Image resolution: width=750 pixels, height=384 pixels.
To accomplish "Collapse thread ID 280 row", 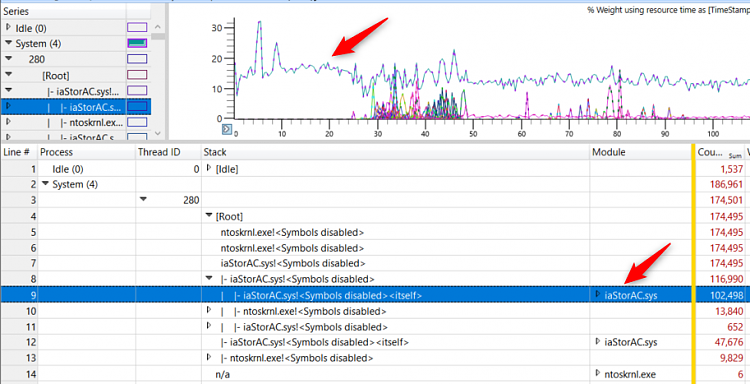I will click(144, 200).
